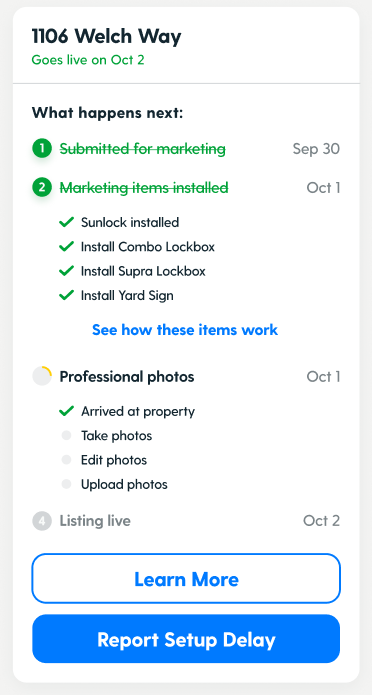This screenshot has height=695, width=372.
Task: Expand the Marketing items installed step
Action: click(x=144, y=188)
